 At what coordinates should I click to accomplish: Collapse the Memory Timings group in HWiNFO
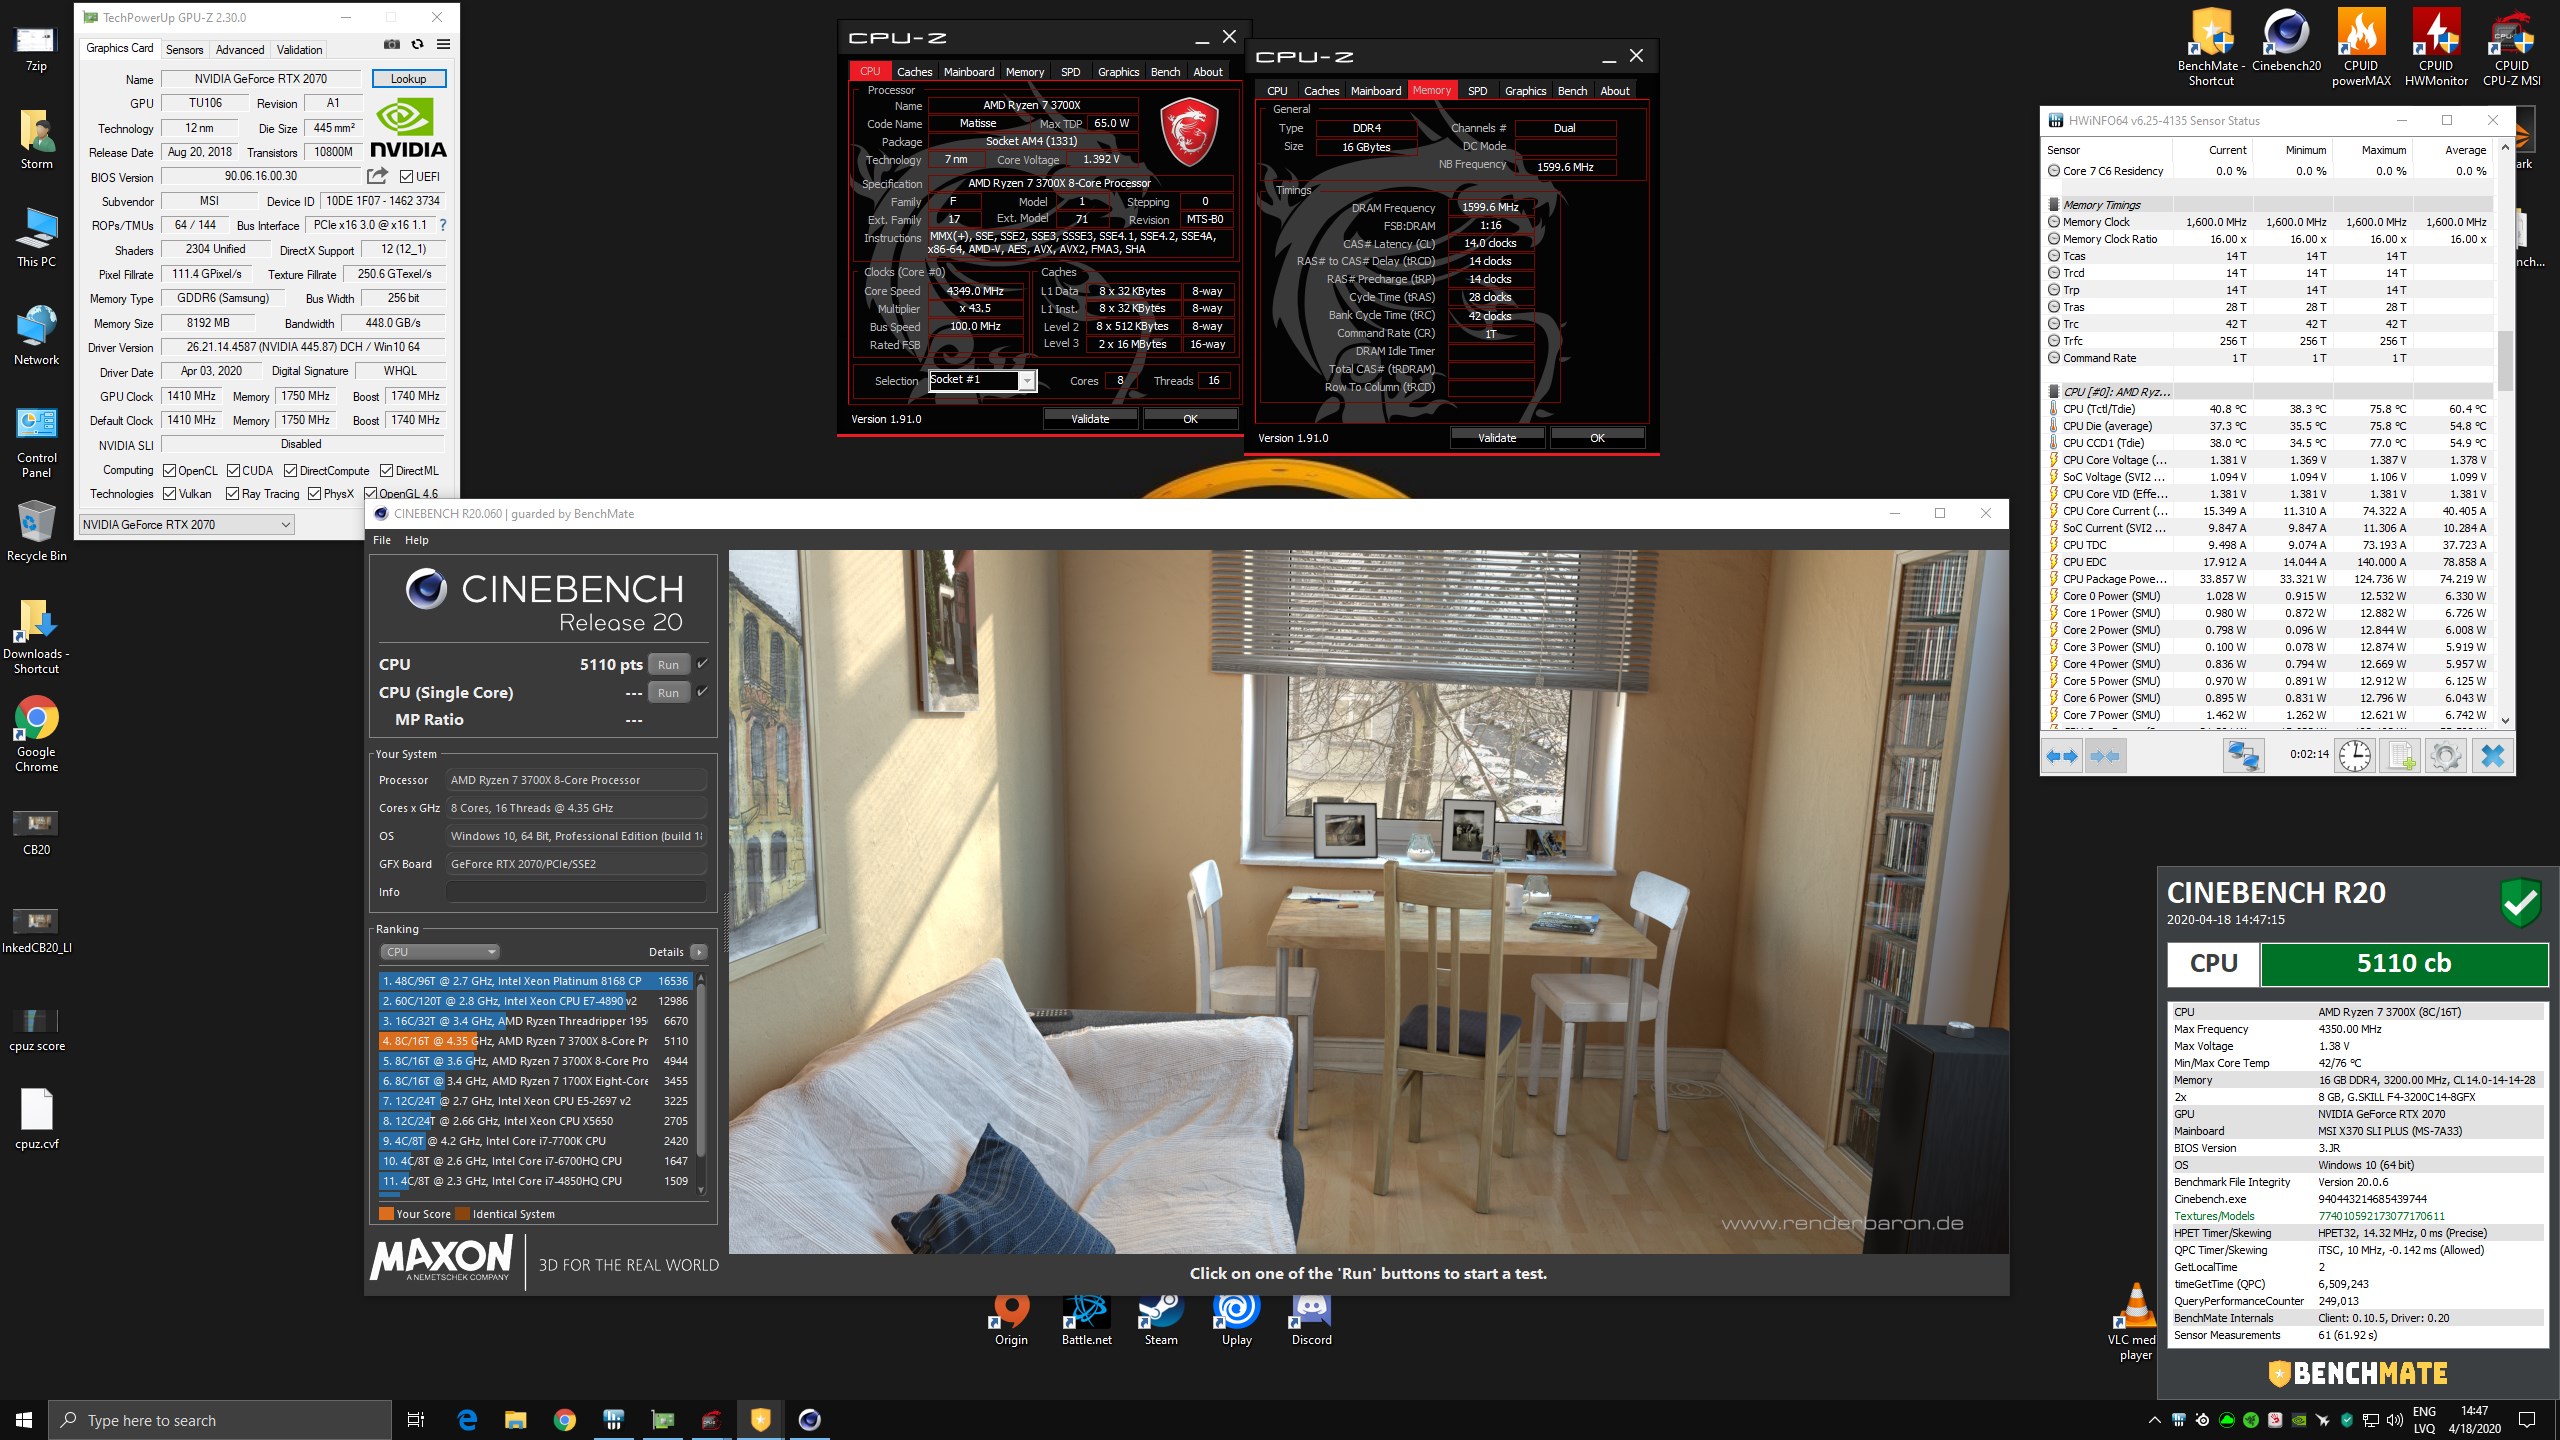point(2054,204)
